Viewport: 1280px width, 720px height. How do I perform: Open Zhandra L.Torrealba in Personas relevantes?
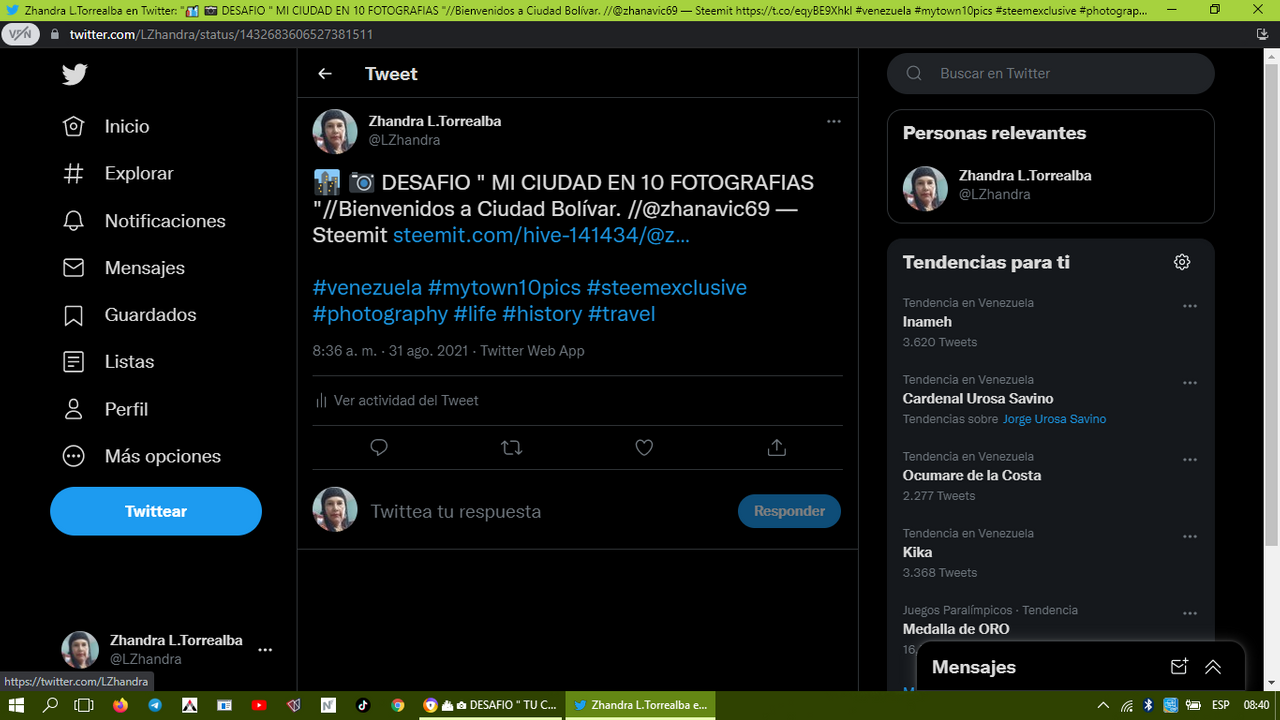[x=1051, y=187]
